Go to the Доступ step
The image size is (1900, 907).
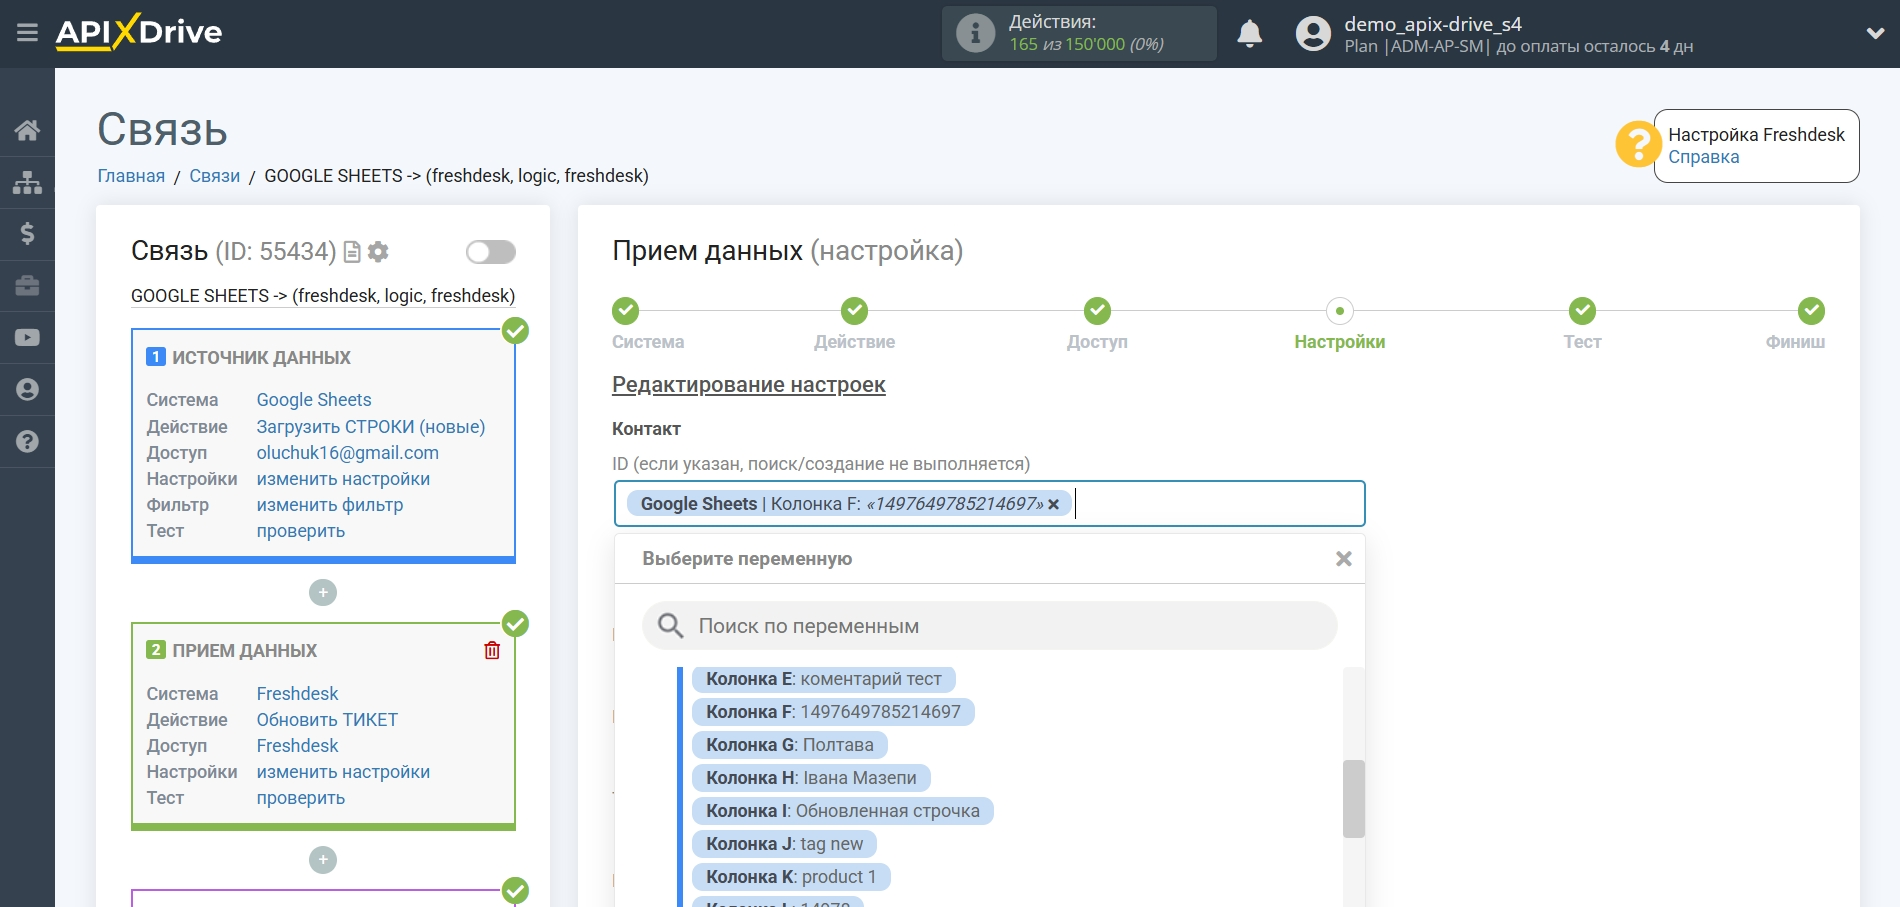tap(1097, 311)
